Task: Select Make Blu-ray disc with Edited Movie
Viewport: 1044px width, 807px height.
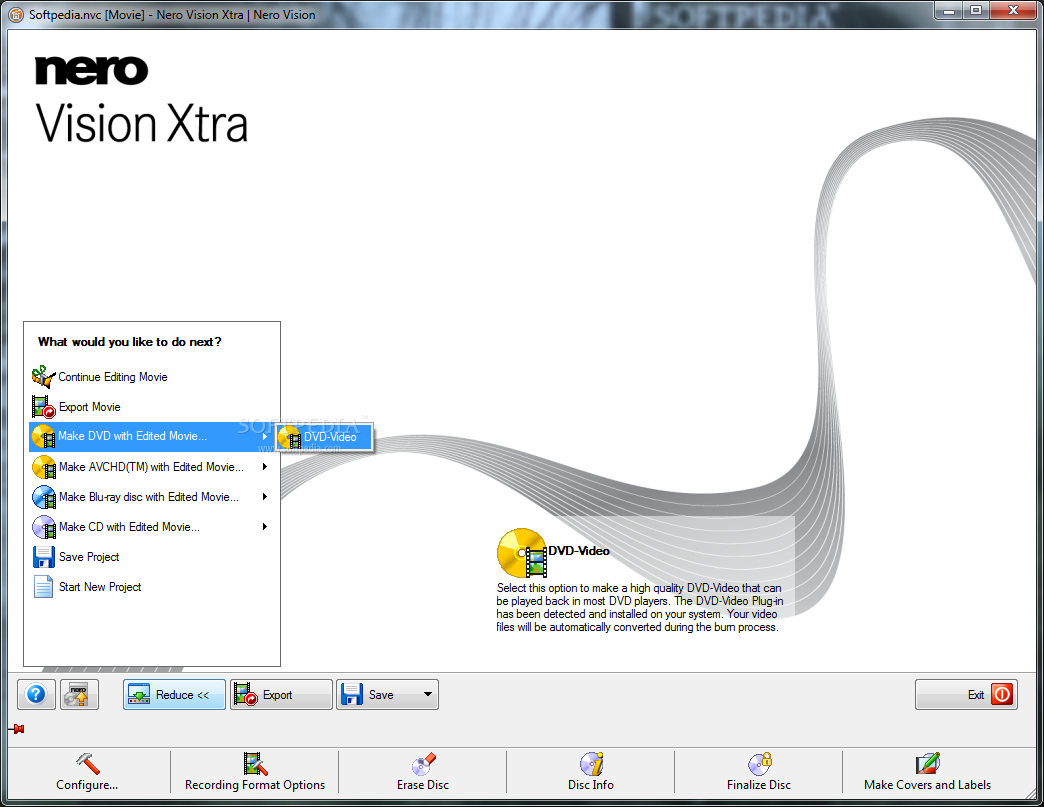Action: coord(152,497)
